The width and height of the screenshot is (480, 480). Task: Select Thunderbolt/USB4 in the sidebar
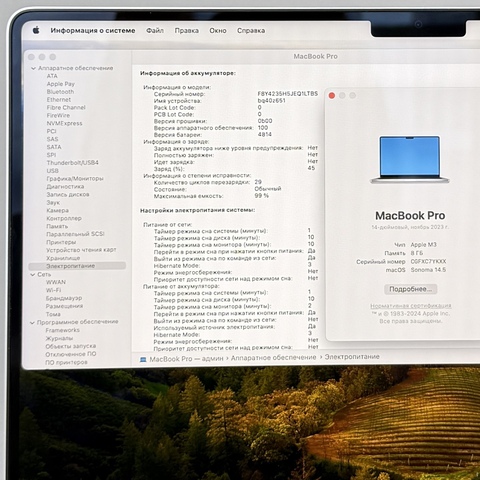point(73,163)
